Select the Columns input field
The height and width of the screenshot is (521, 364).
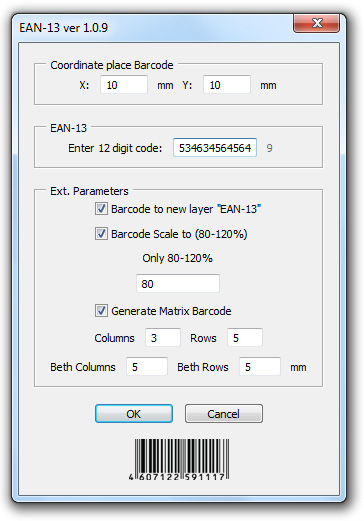click(x=163, y=338)
